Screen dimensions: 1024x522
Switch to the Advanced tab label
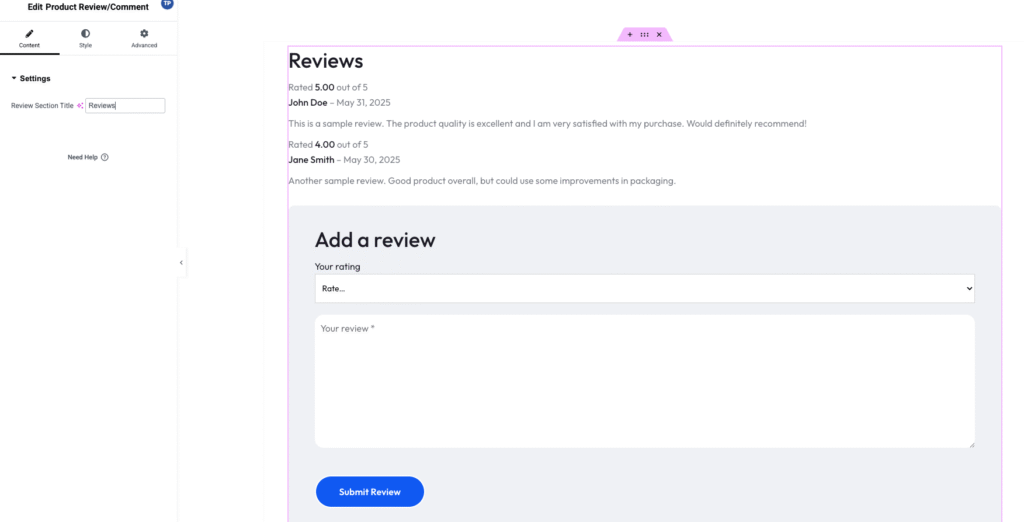pos(144,45)
